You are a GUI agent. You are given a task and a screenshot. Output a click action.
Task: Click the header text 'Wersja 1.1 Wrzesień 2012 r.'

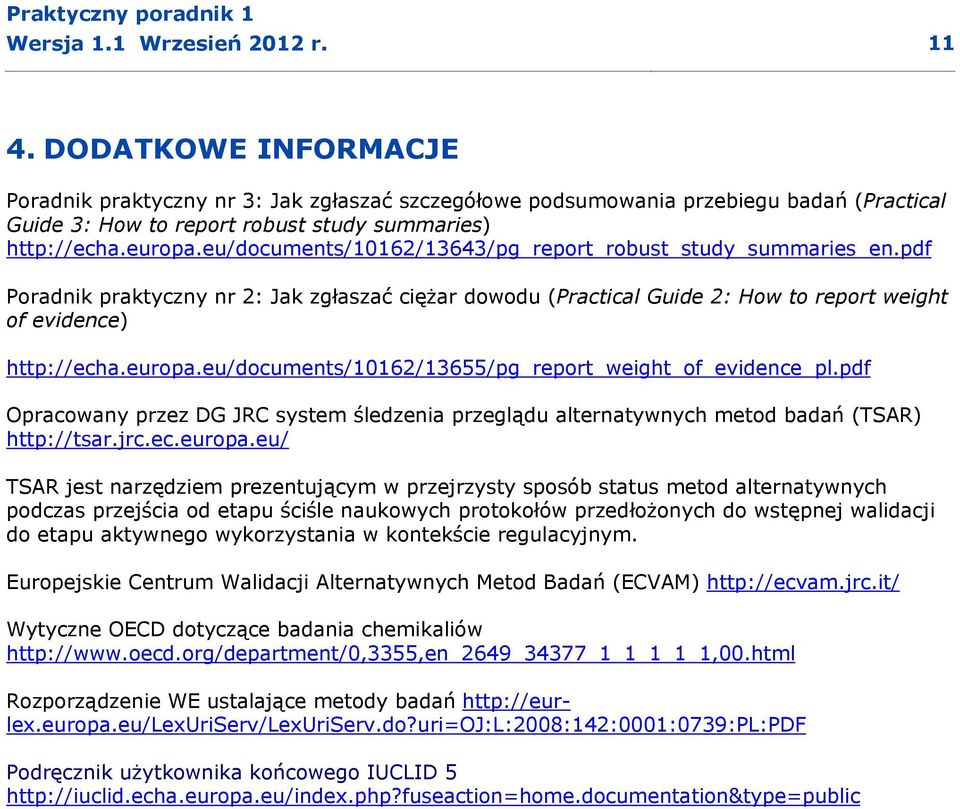167,43
